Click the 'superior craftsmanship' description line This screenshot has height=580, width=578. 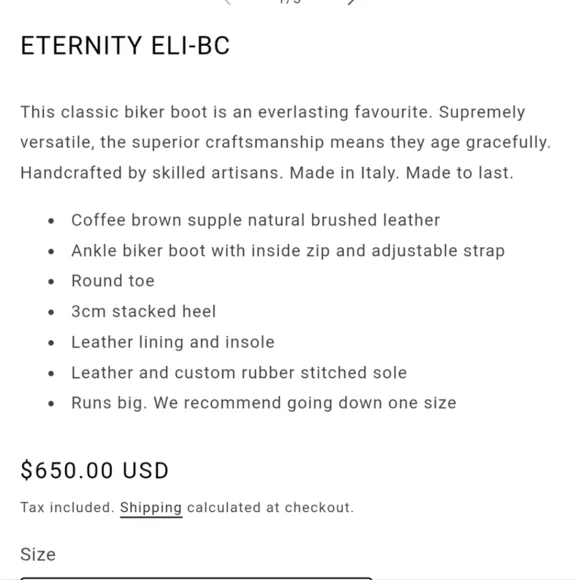pos(285,142)
